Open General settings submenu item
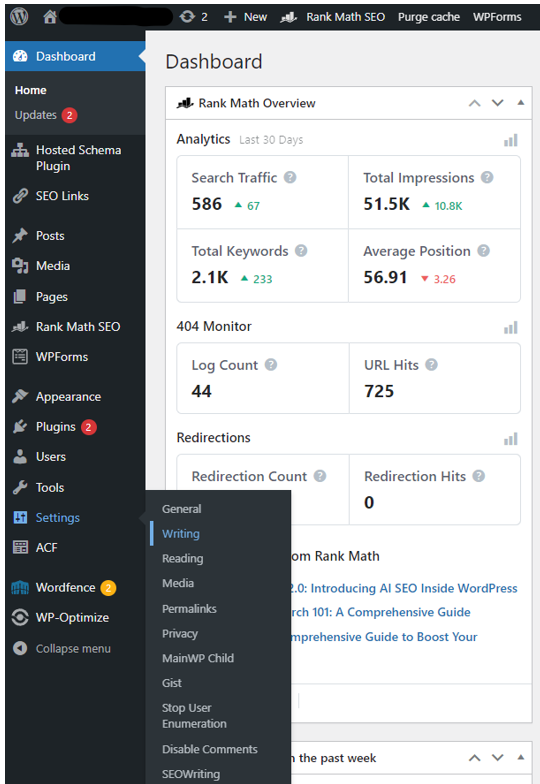The image size is (540, 784). [x=182, y=509]
